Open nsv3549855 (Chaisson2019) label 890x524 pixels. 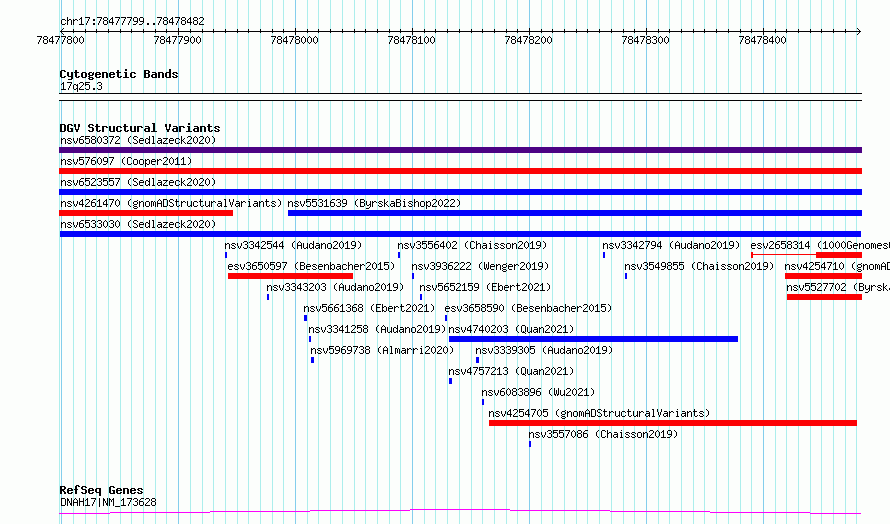pos(699,266)
